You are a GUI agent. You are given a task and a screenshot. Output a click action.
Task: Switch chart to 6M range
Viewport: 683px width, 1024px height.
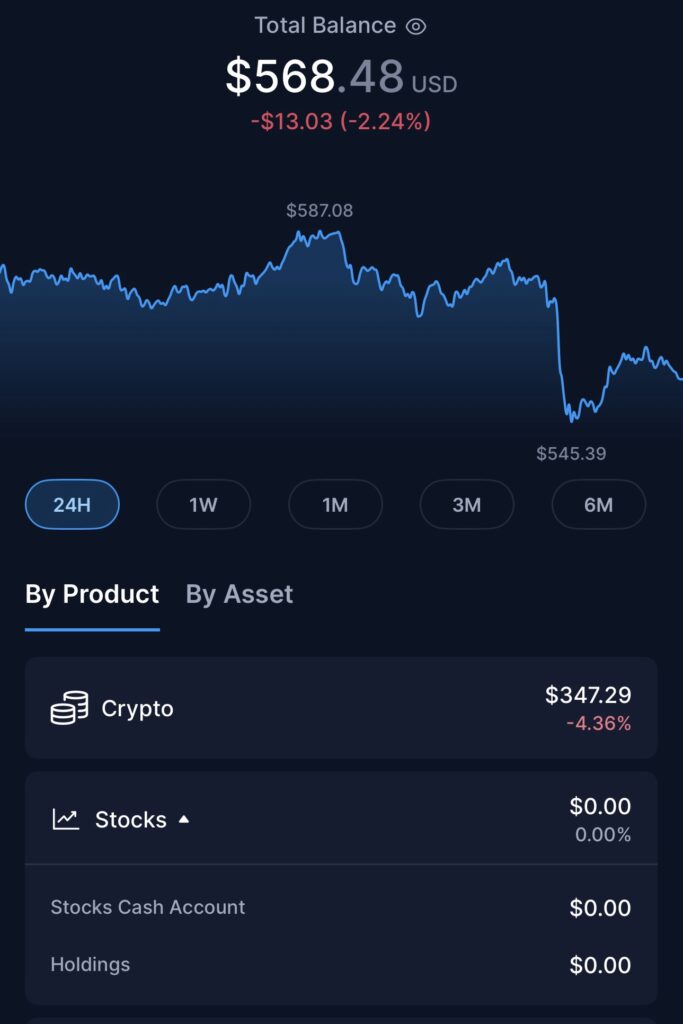click(598, 505)
